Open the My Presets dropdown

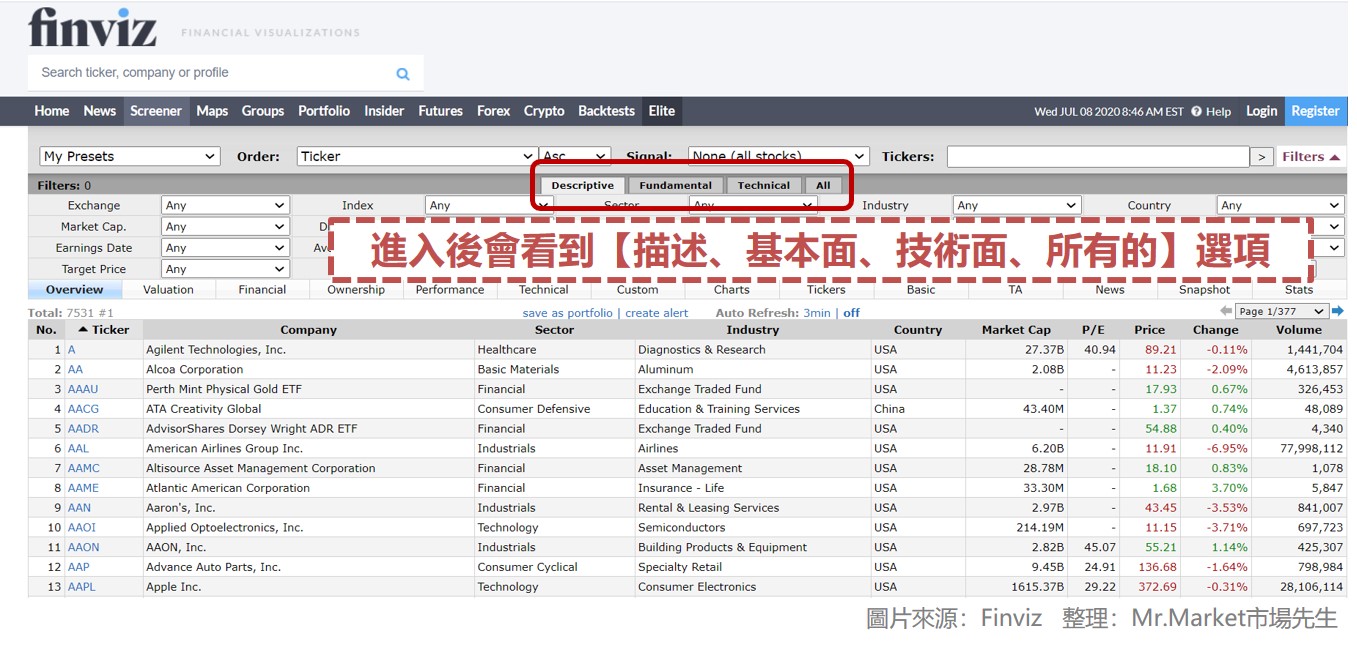click(x=130, y=156)
